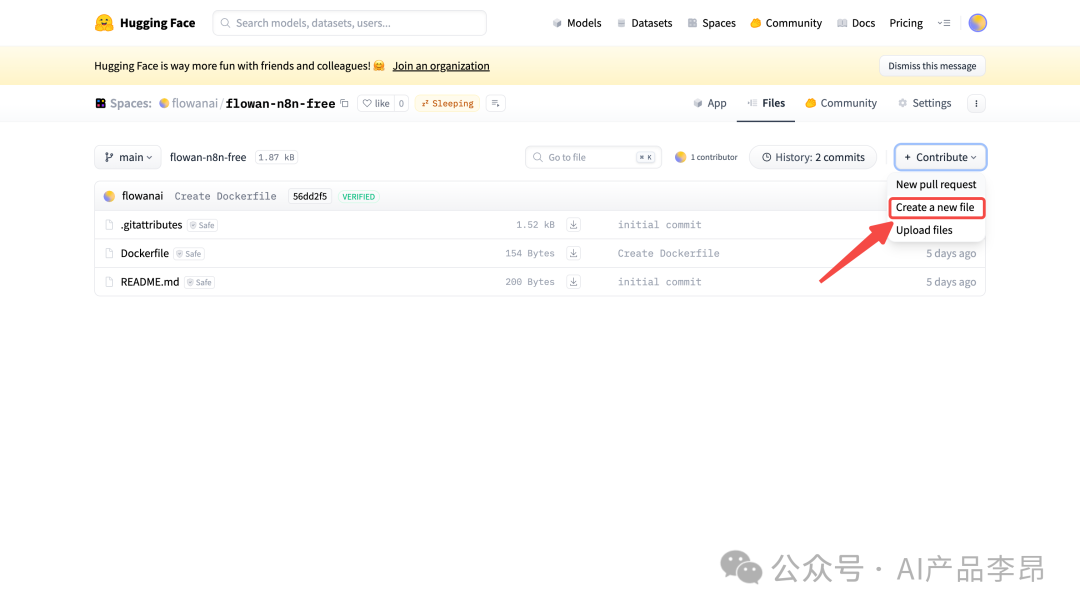This screenshot has width=1080, height=612.
Task: Open the Create Dockerfile message in the Dockerfile row
Action: click(x=668, y=253)
